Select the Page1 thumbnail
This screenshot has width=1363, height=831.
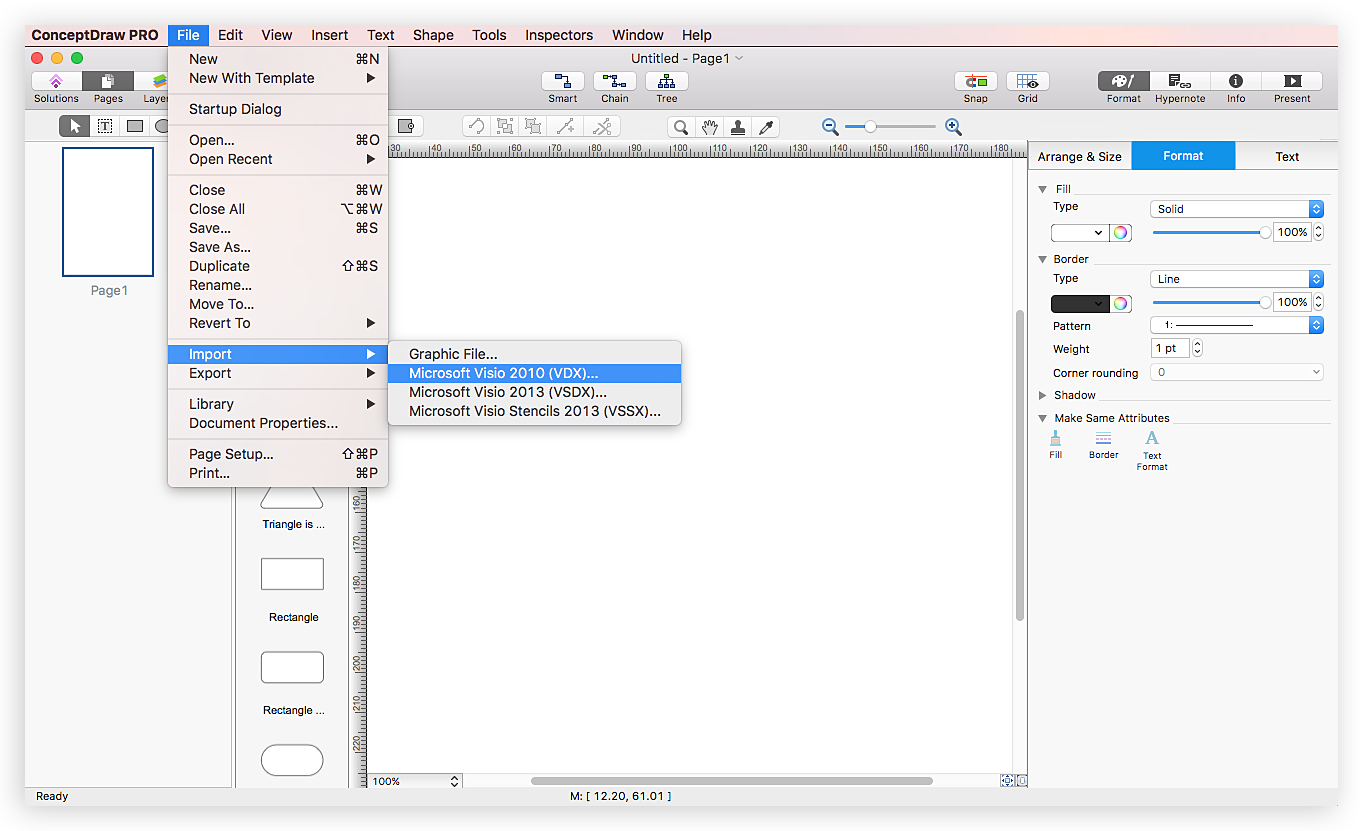click(x=108, y=212)
